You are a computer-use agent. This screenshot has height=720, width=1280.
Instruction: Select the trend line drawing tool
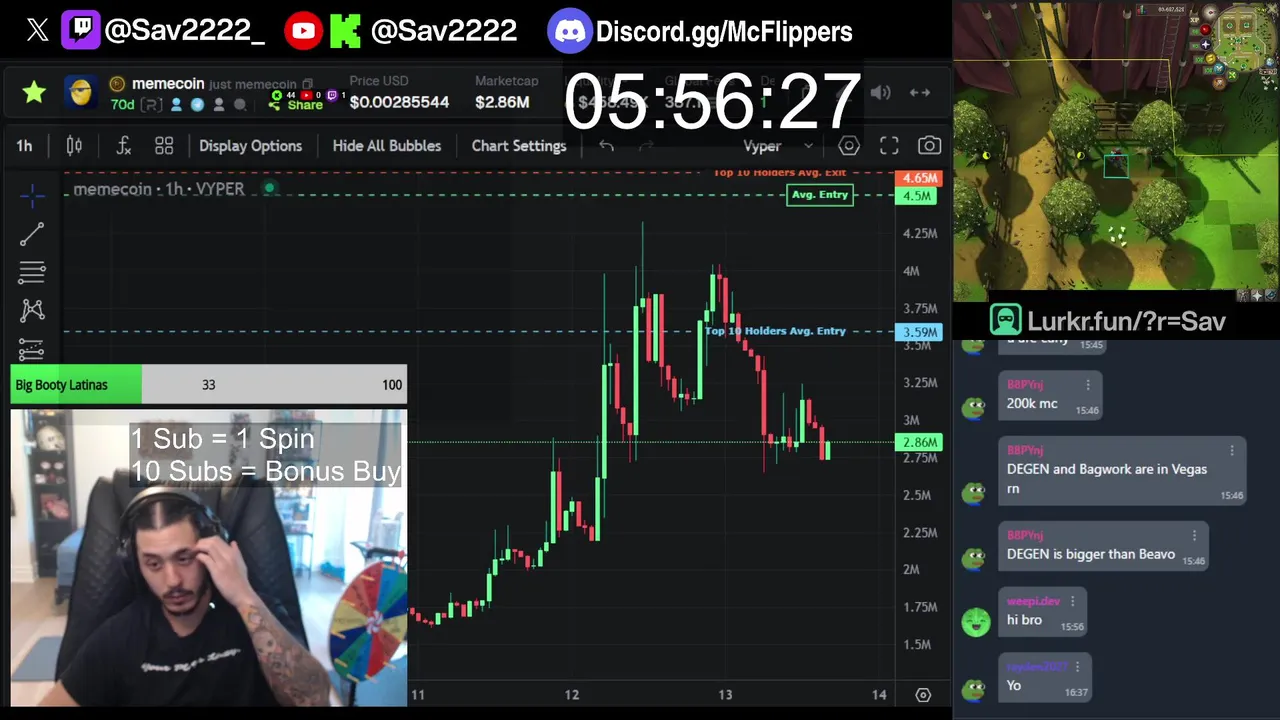32,234
